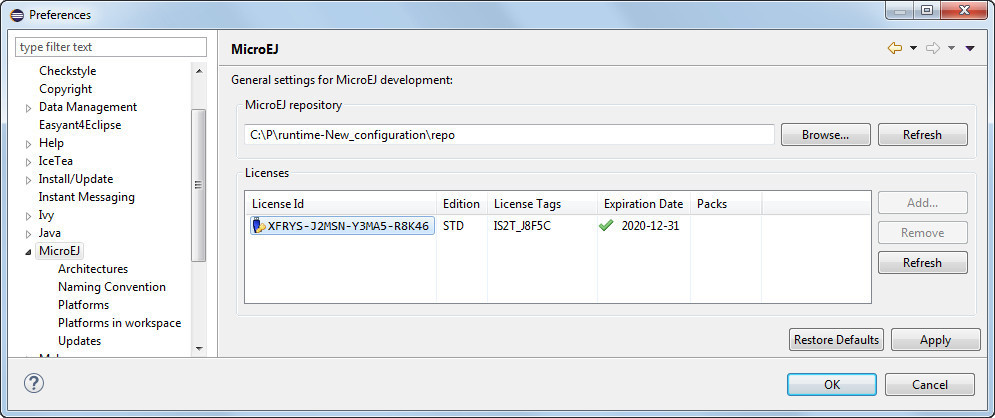
Task: Sort by the License Tags column header
Action: (542, 204)
